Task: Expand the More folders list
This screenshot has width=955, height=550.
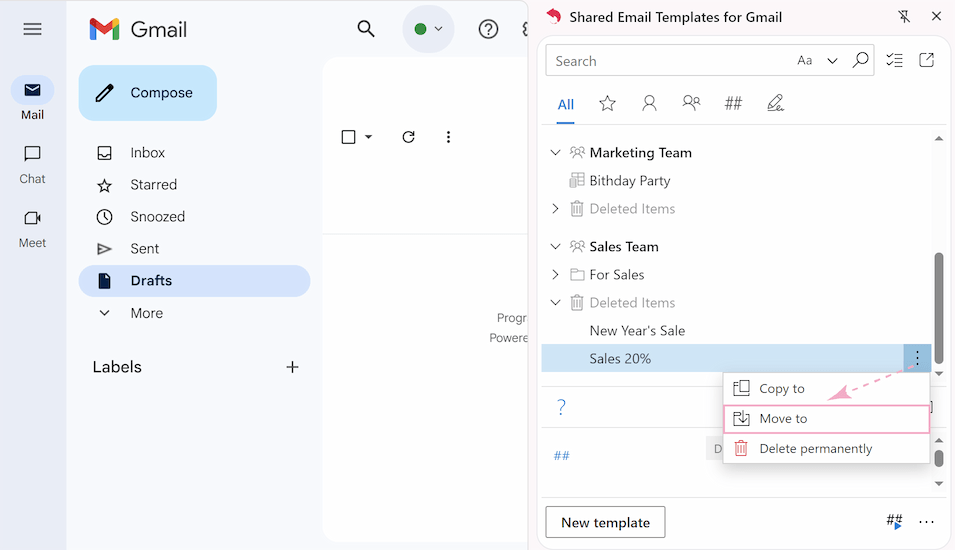Action: [146, 313]
